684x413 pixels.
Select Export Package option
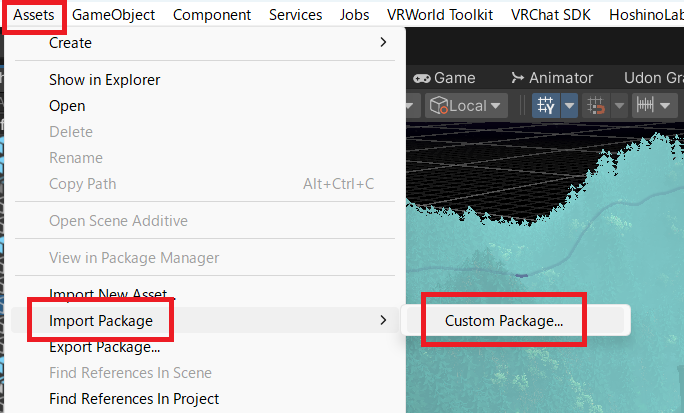[104, 347]
